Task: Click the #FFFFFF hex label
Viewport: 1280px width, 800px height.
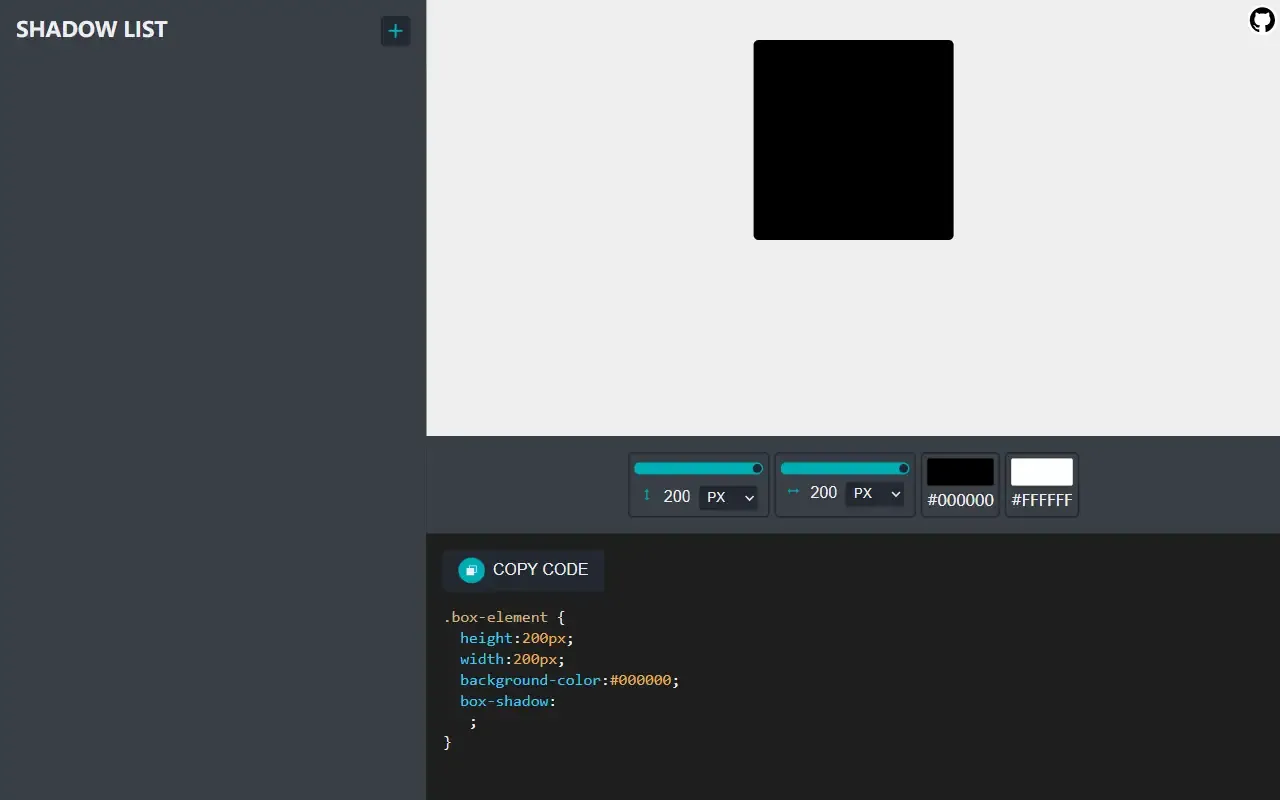Action: 1042,500
